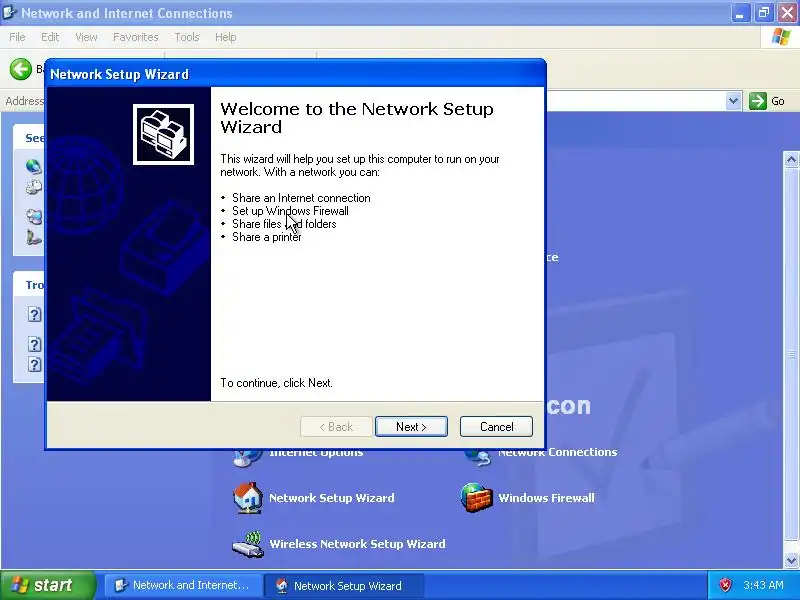
Task: Click the "To continue, click Next." text
Action: (276, 383)
